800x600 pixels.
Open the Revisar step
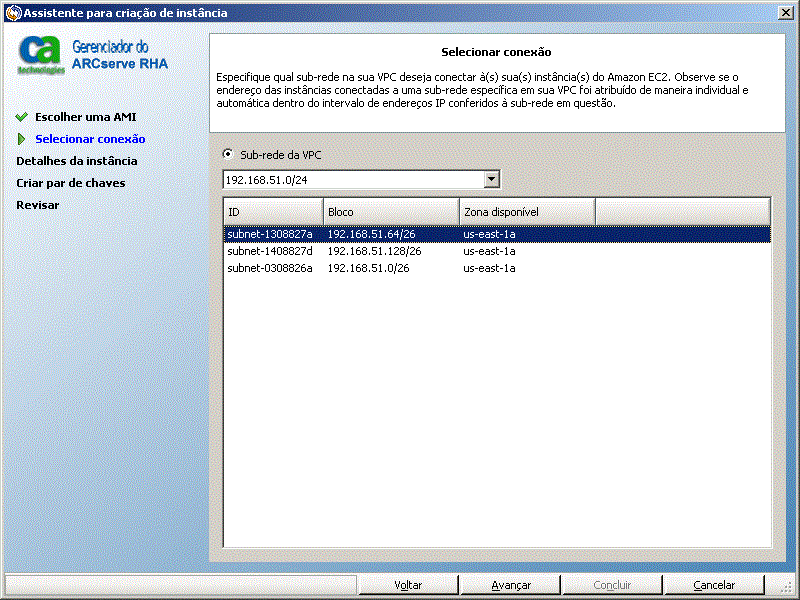(x=38, y=205)
